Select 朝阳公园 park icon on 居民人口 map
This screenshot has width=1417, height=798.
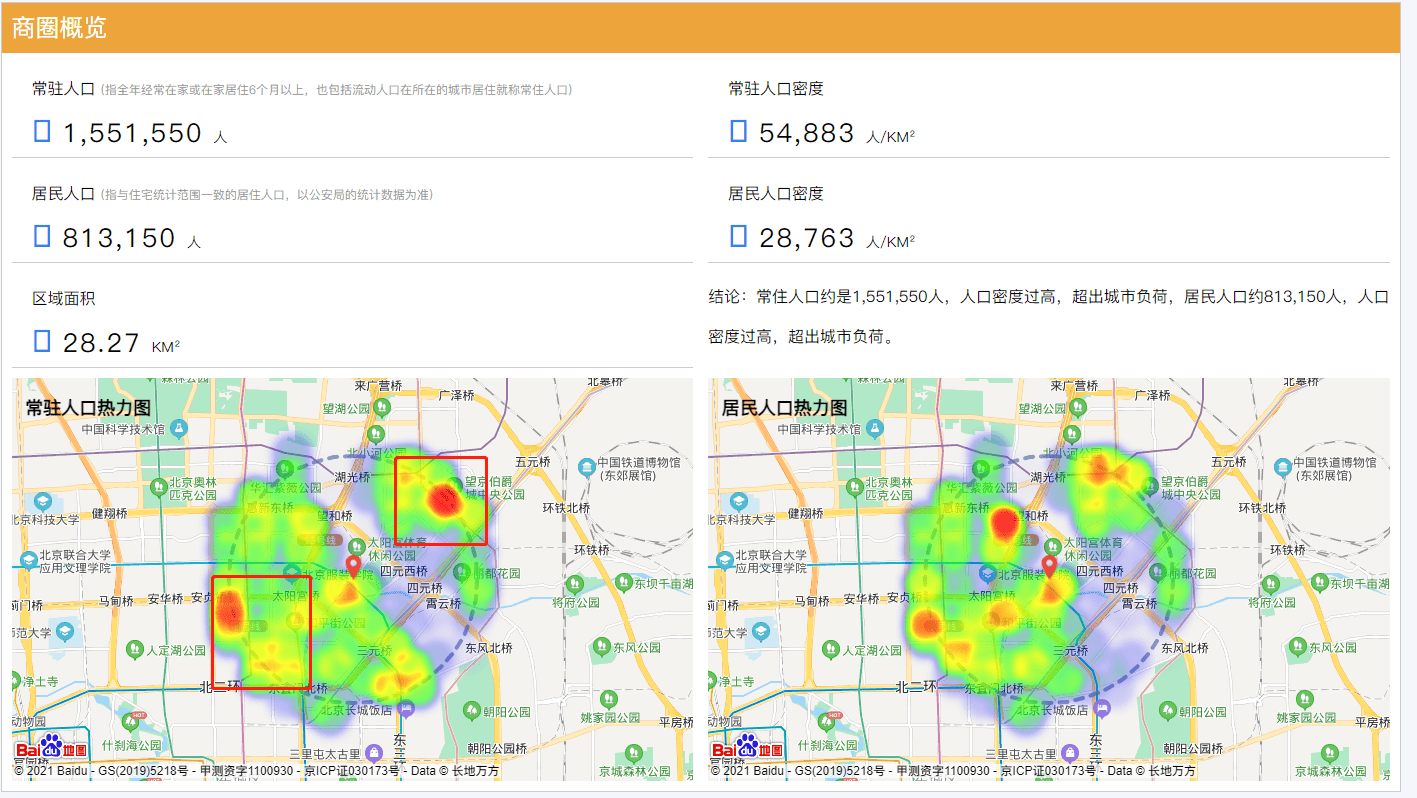point(1167,710)
